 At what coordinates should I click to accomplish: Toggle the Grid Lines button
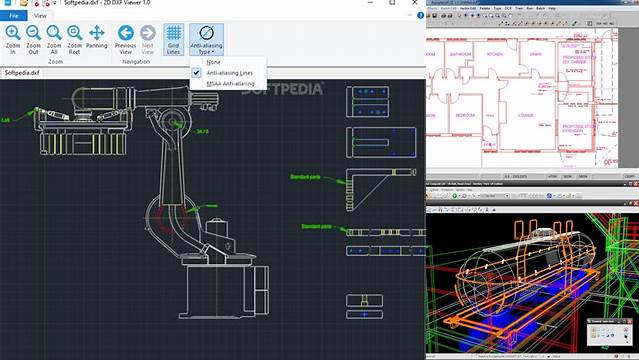coord(173,40)
